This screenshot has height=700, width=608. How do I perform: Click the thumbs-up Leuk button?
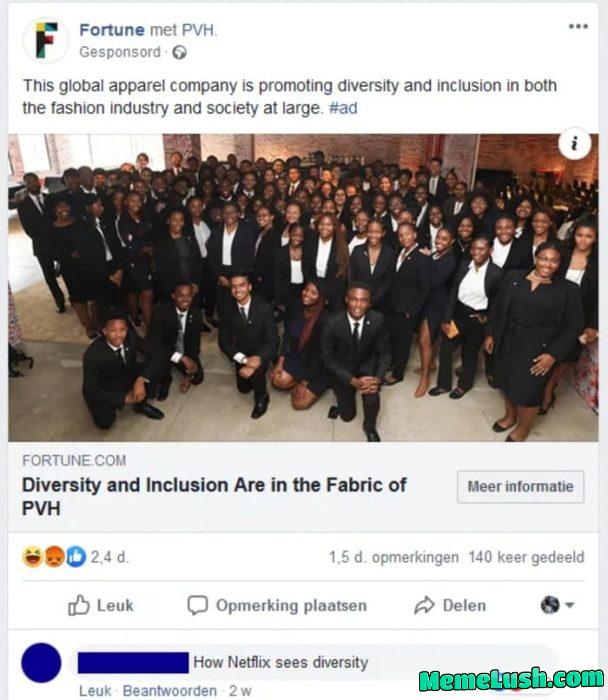[x=100, y=605]
